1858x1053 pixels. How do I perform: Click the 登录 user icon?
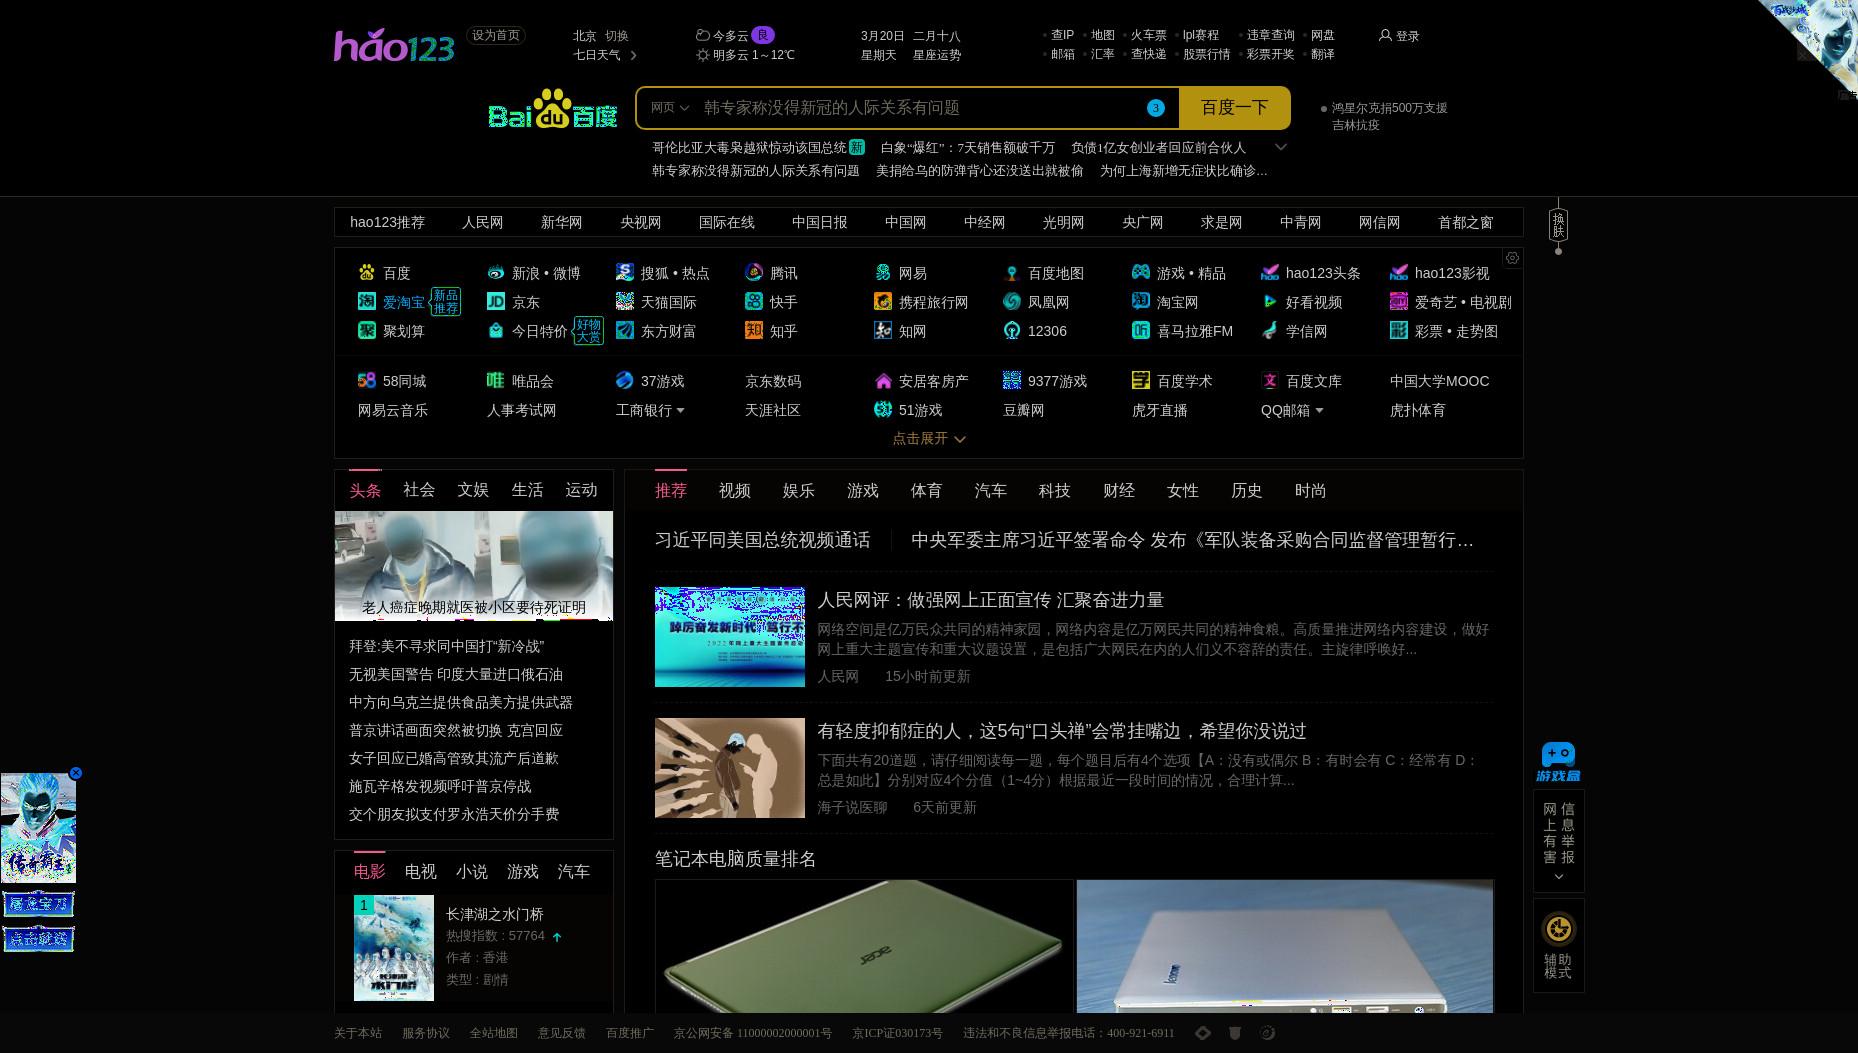click(1385, 35)
